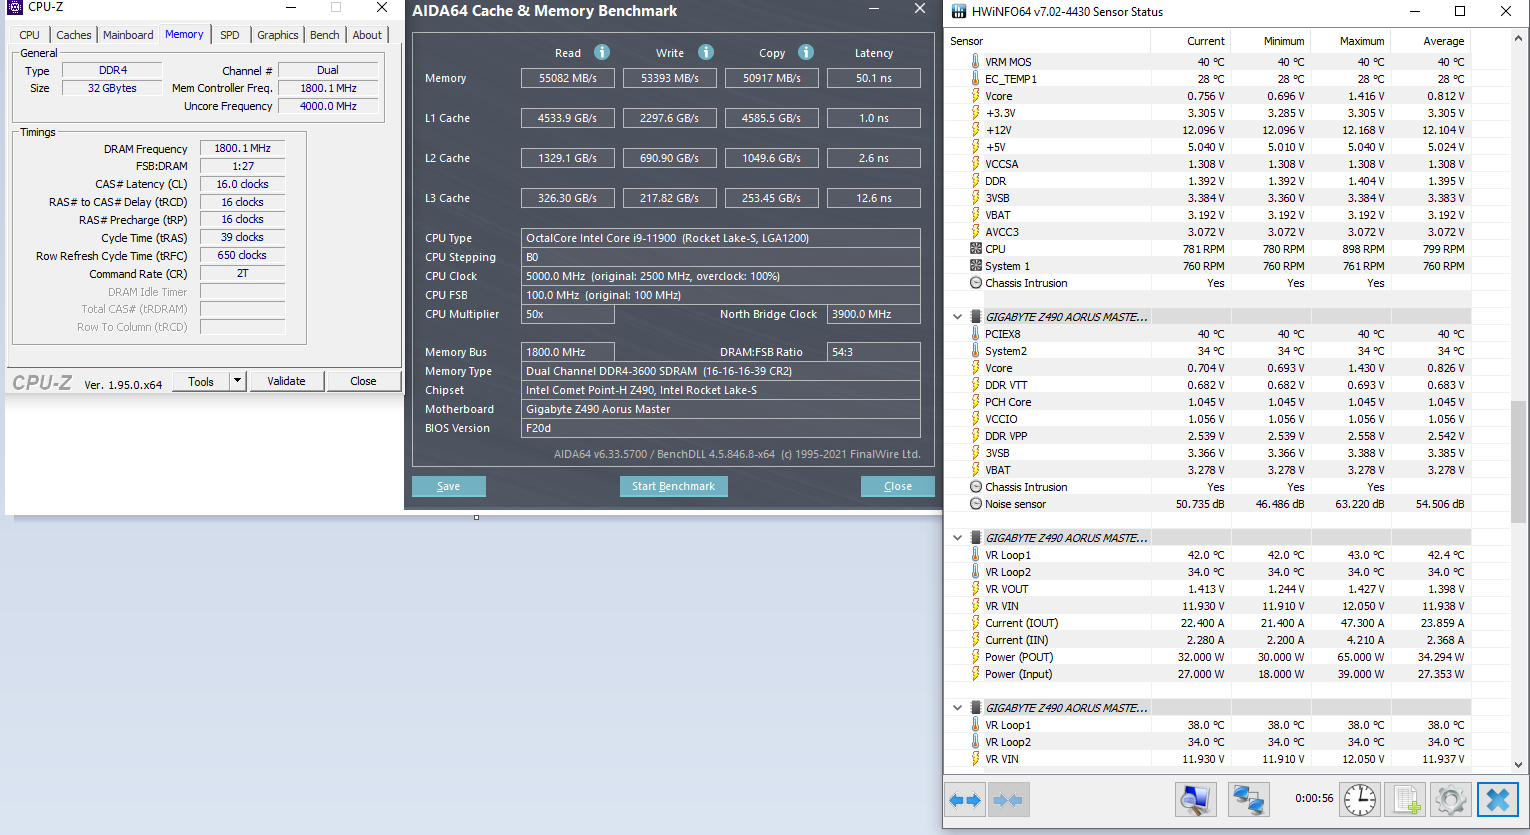Click the Memory Read value 55082 MB/s
This screenshot has width=1530, height=835.
click(568, 78)
